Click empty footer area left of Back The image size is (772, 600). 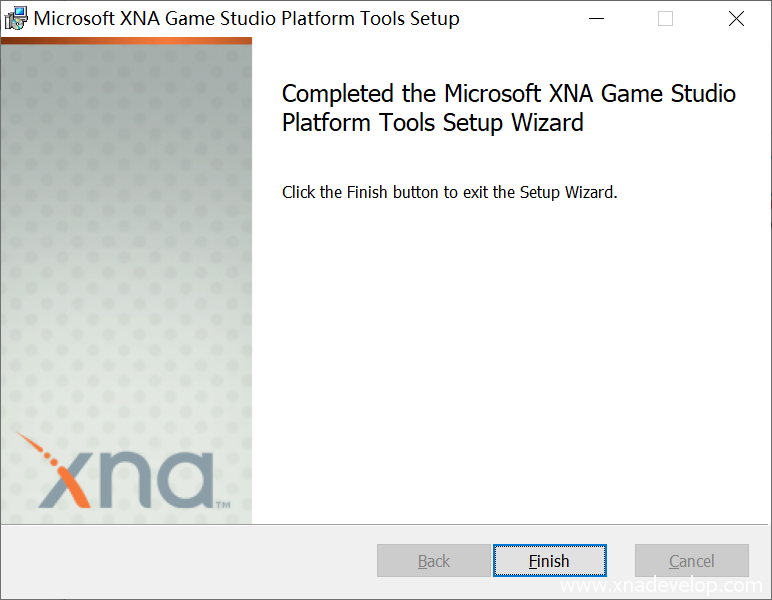[x=180, y=561]
